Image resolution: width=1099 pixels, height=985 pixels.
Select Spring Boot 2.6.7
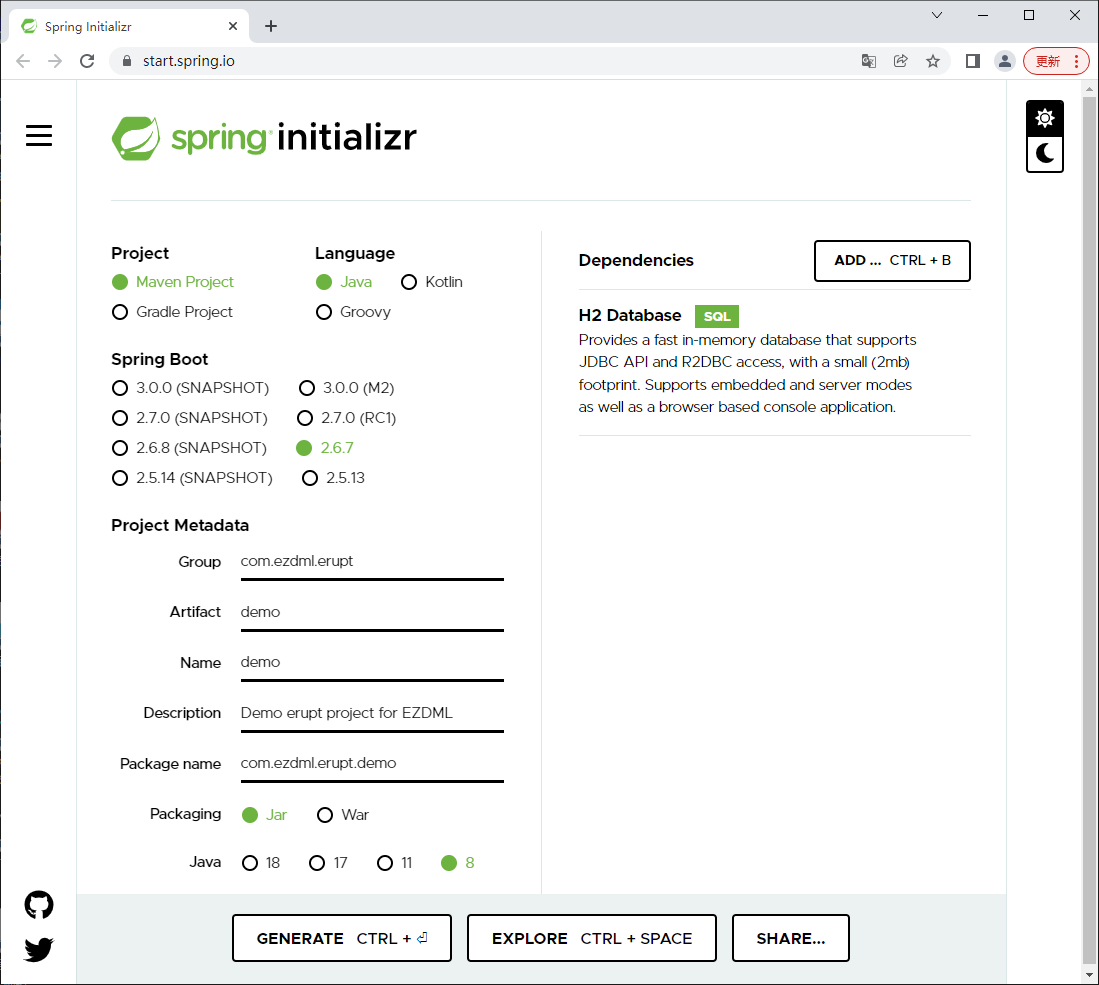coord(325,448)
